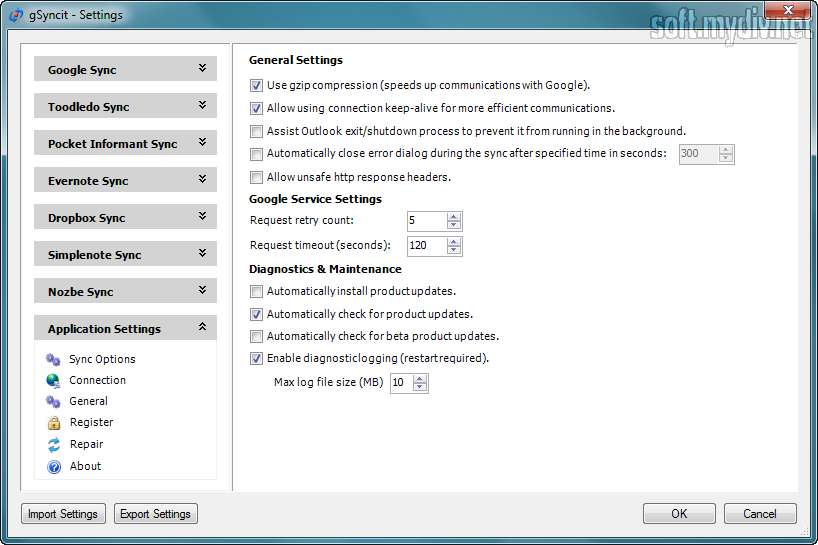Enable Assist Outlook exit/shutdown process
This screenshot has height=545, width=818.
[x=256, y=131]
